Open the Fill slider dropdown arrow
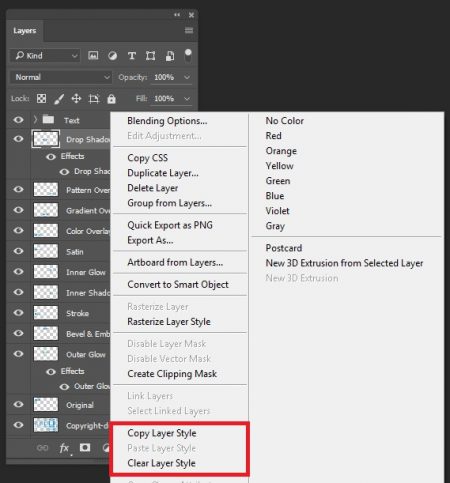 coord(187,99)
